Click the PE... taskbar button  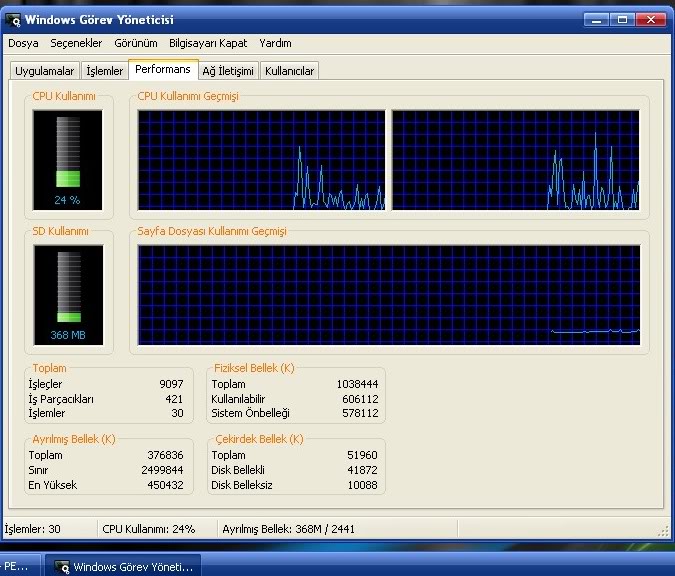pyautogui.click(x=20, y=565)
